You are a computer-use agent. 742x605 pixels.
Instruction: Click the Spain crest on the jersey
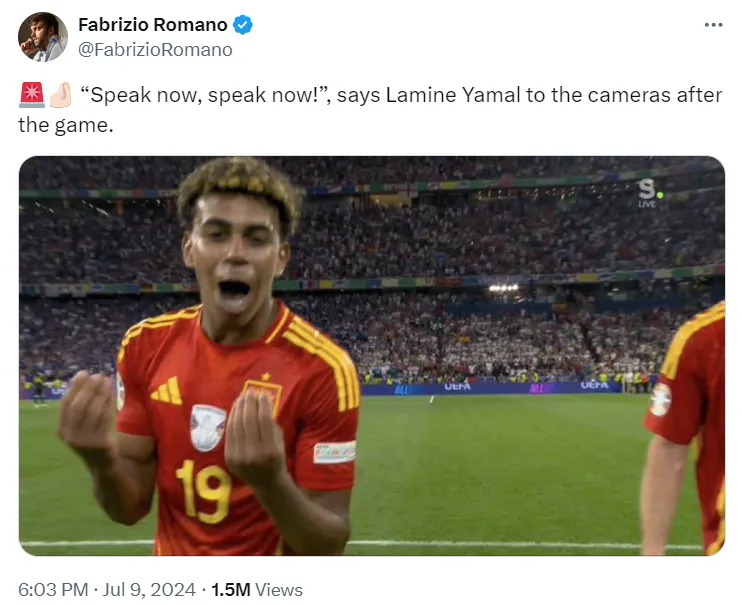[263, 393]
